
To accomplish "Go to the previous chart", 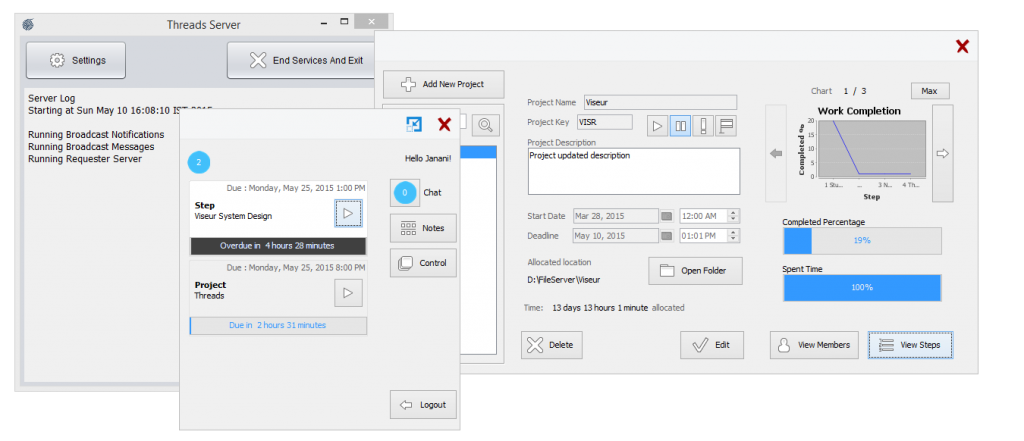I will point(776,154).
